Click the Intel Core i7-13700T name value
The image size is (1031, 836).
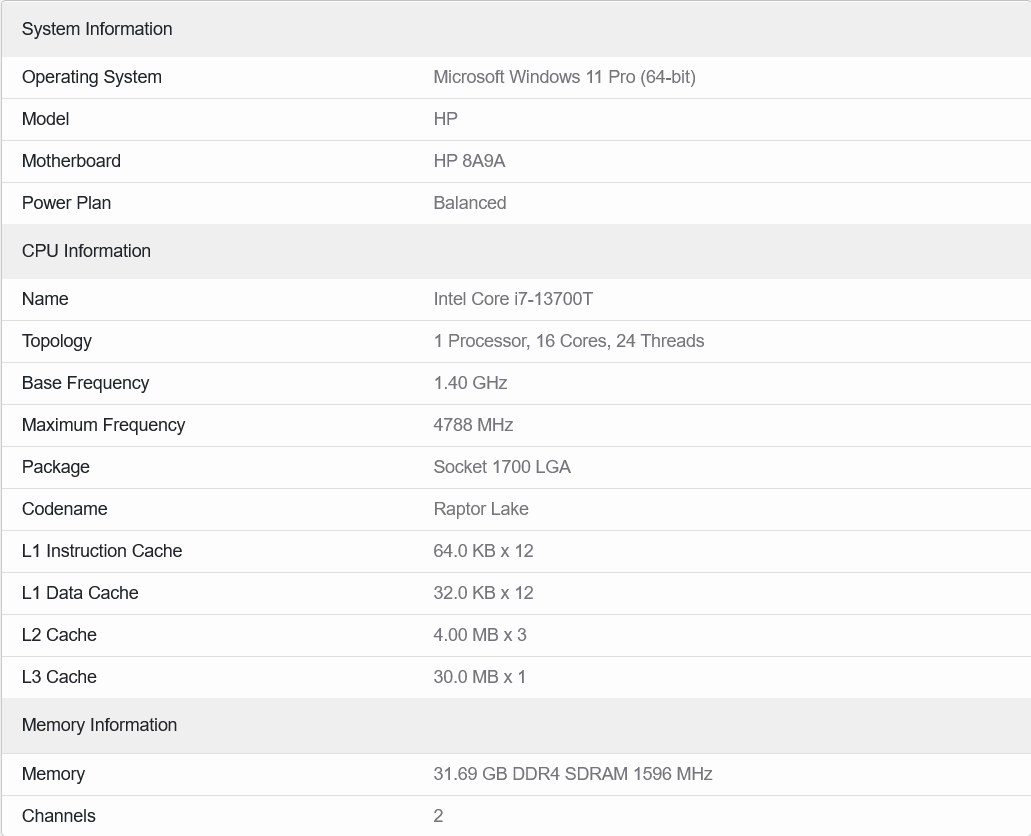pos(513,299)
